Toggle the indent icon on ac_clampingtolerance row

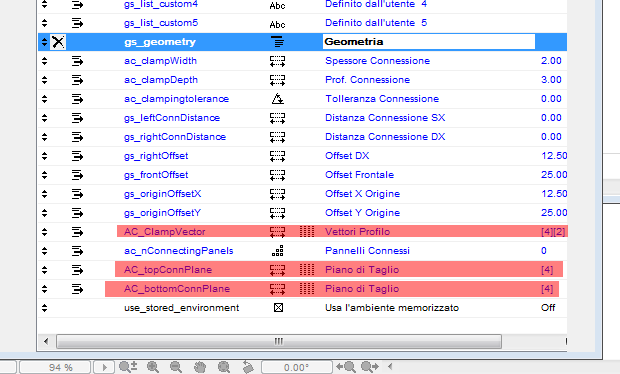[x=77, y=99]
